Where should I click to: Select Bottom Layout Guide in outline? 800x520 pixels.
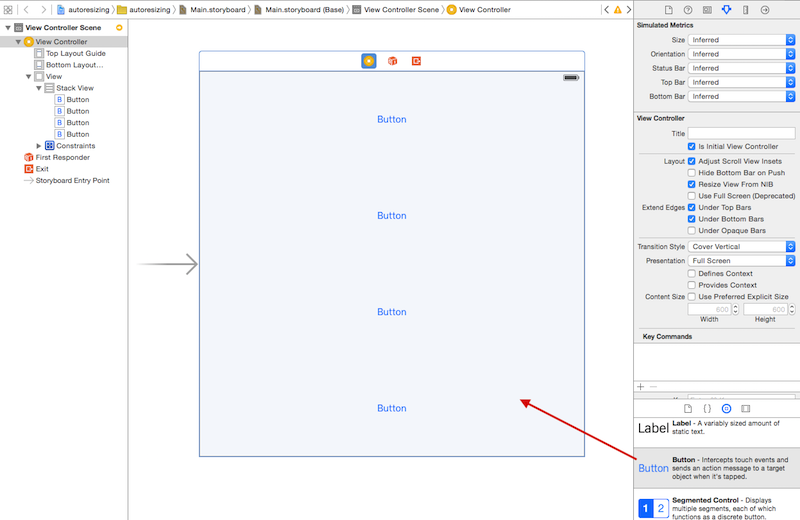point(69,65)
